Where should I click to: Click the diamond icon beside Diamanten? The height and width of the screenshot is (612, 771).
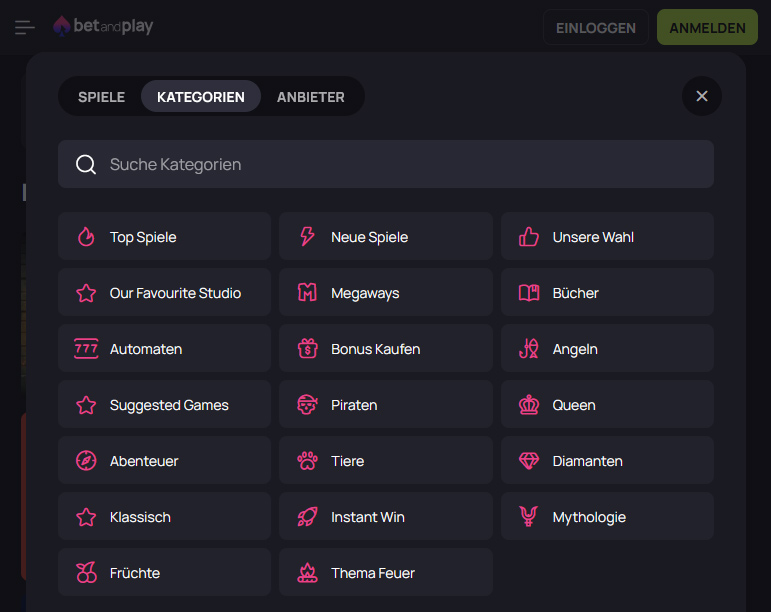[529, 461]
